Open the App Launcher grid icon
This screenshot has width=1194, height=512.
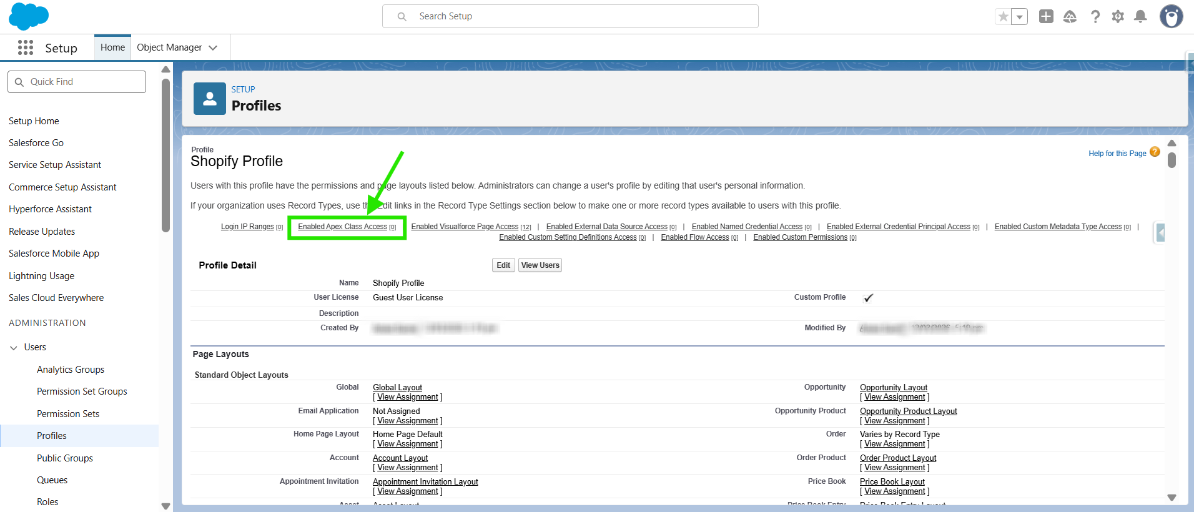coord(25,47)
